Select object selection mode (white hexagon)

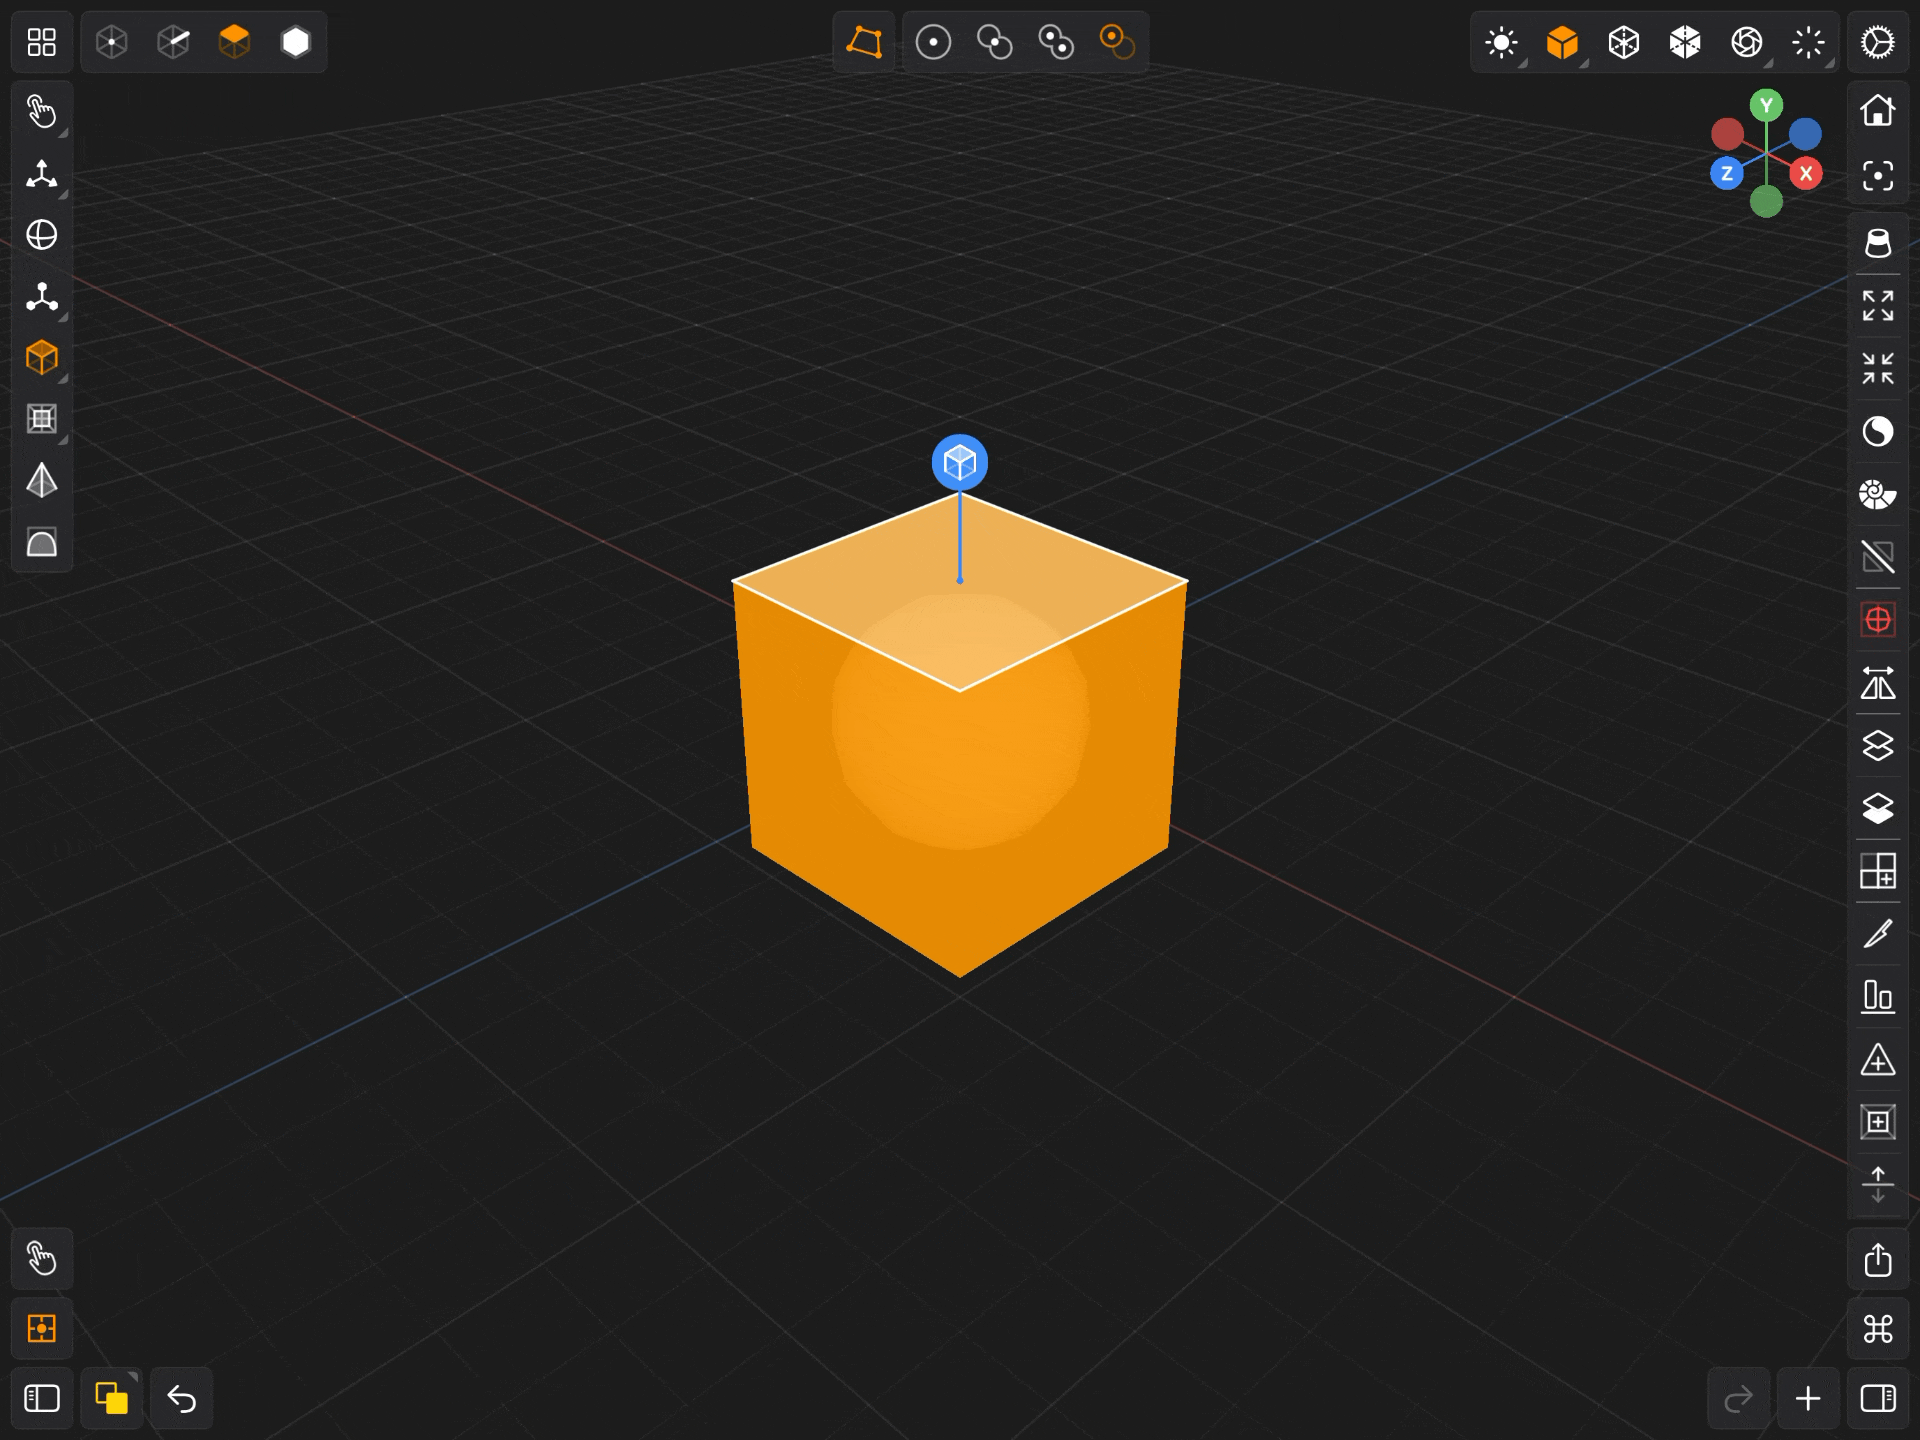[296, 42]
